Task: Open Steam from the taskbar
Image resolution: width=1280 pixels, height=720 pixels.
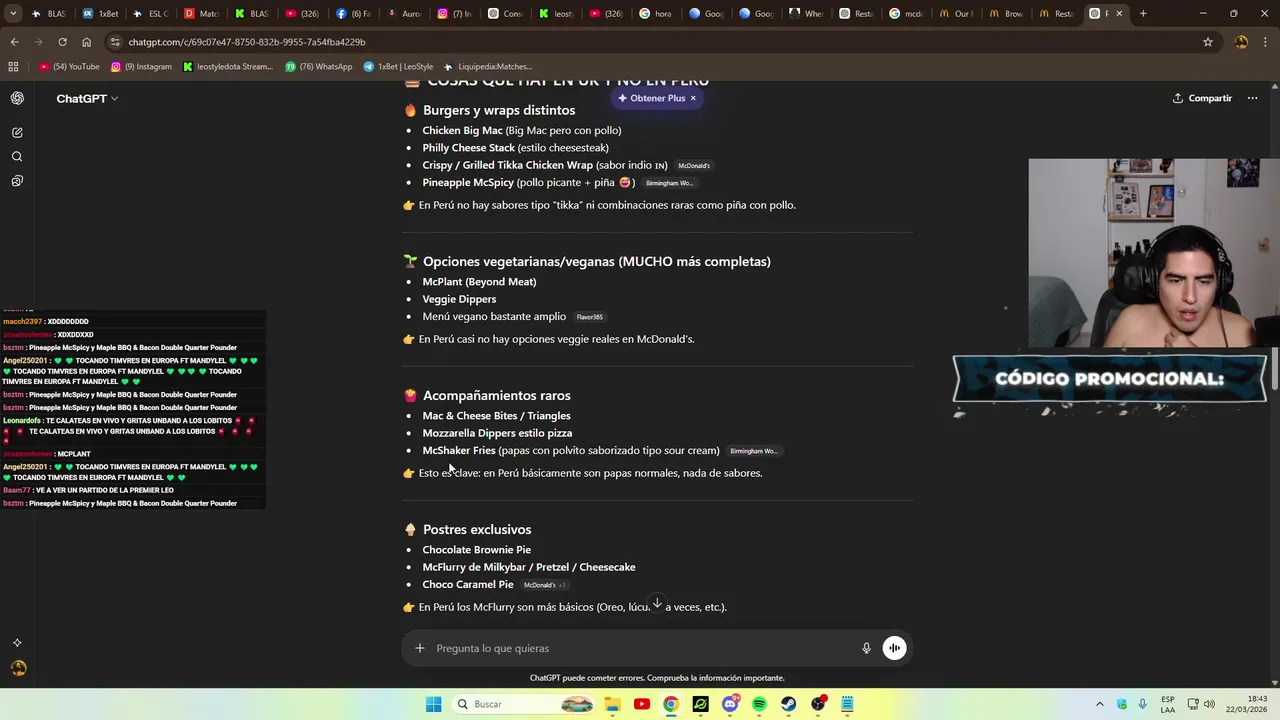Action: (x=789, y=704)
